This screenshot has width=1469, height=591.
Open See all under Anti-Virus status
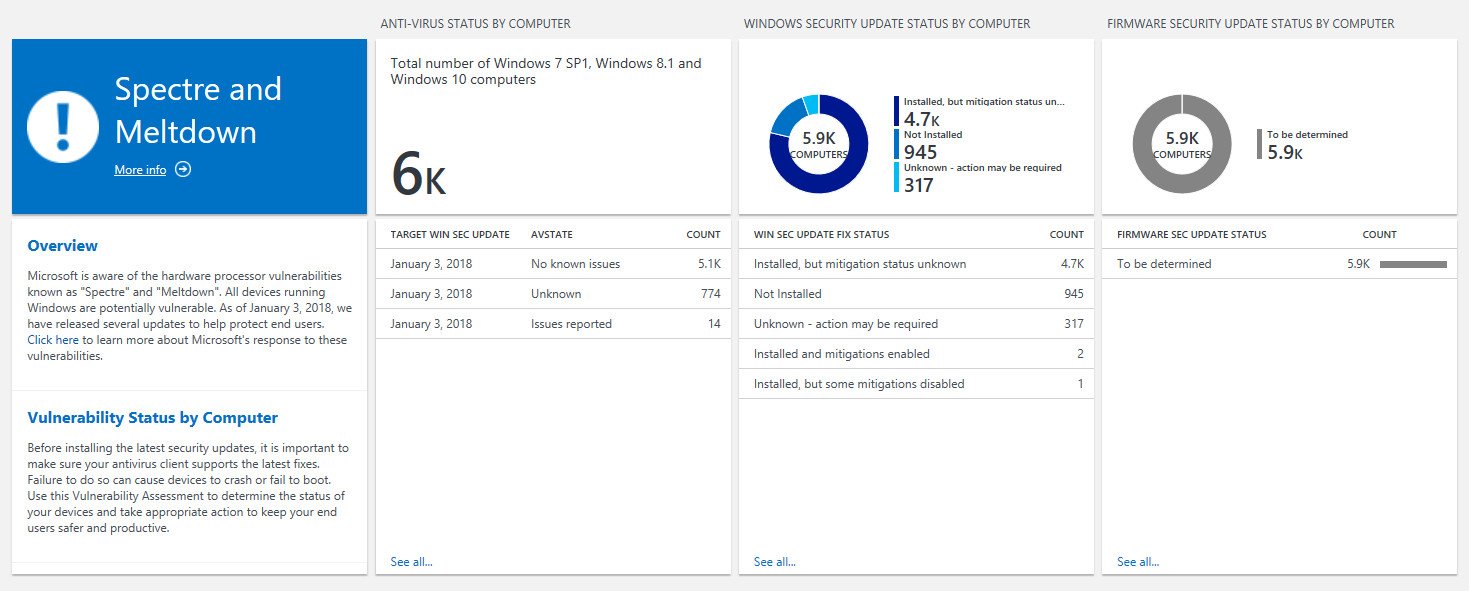pos(411,561)
